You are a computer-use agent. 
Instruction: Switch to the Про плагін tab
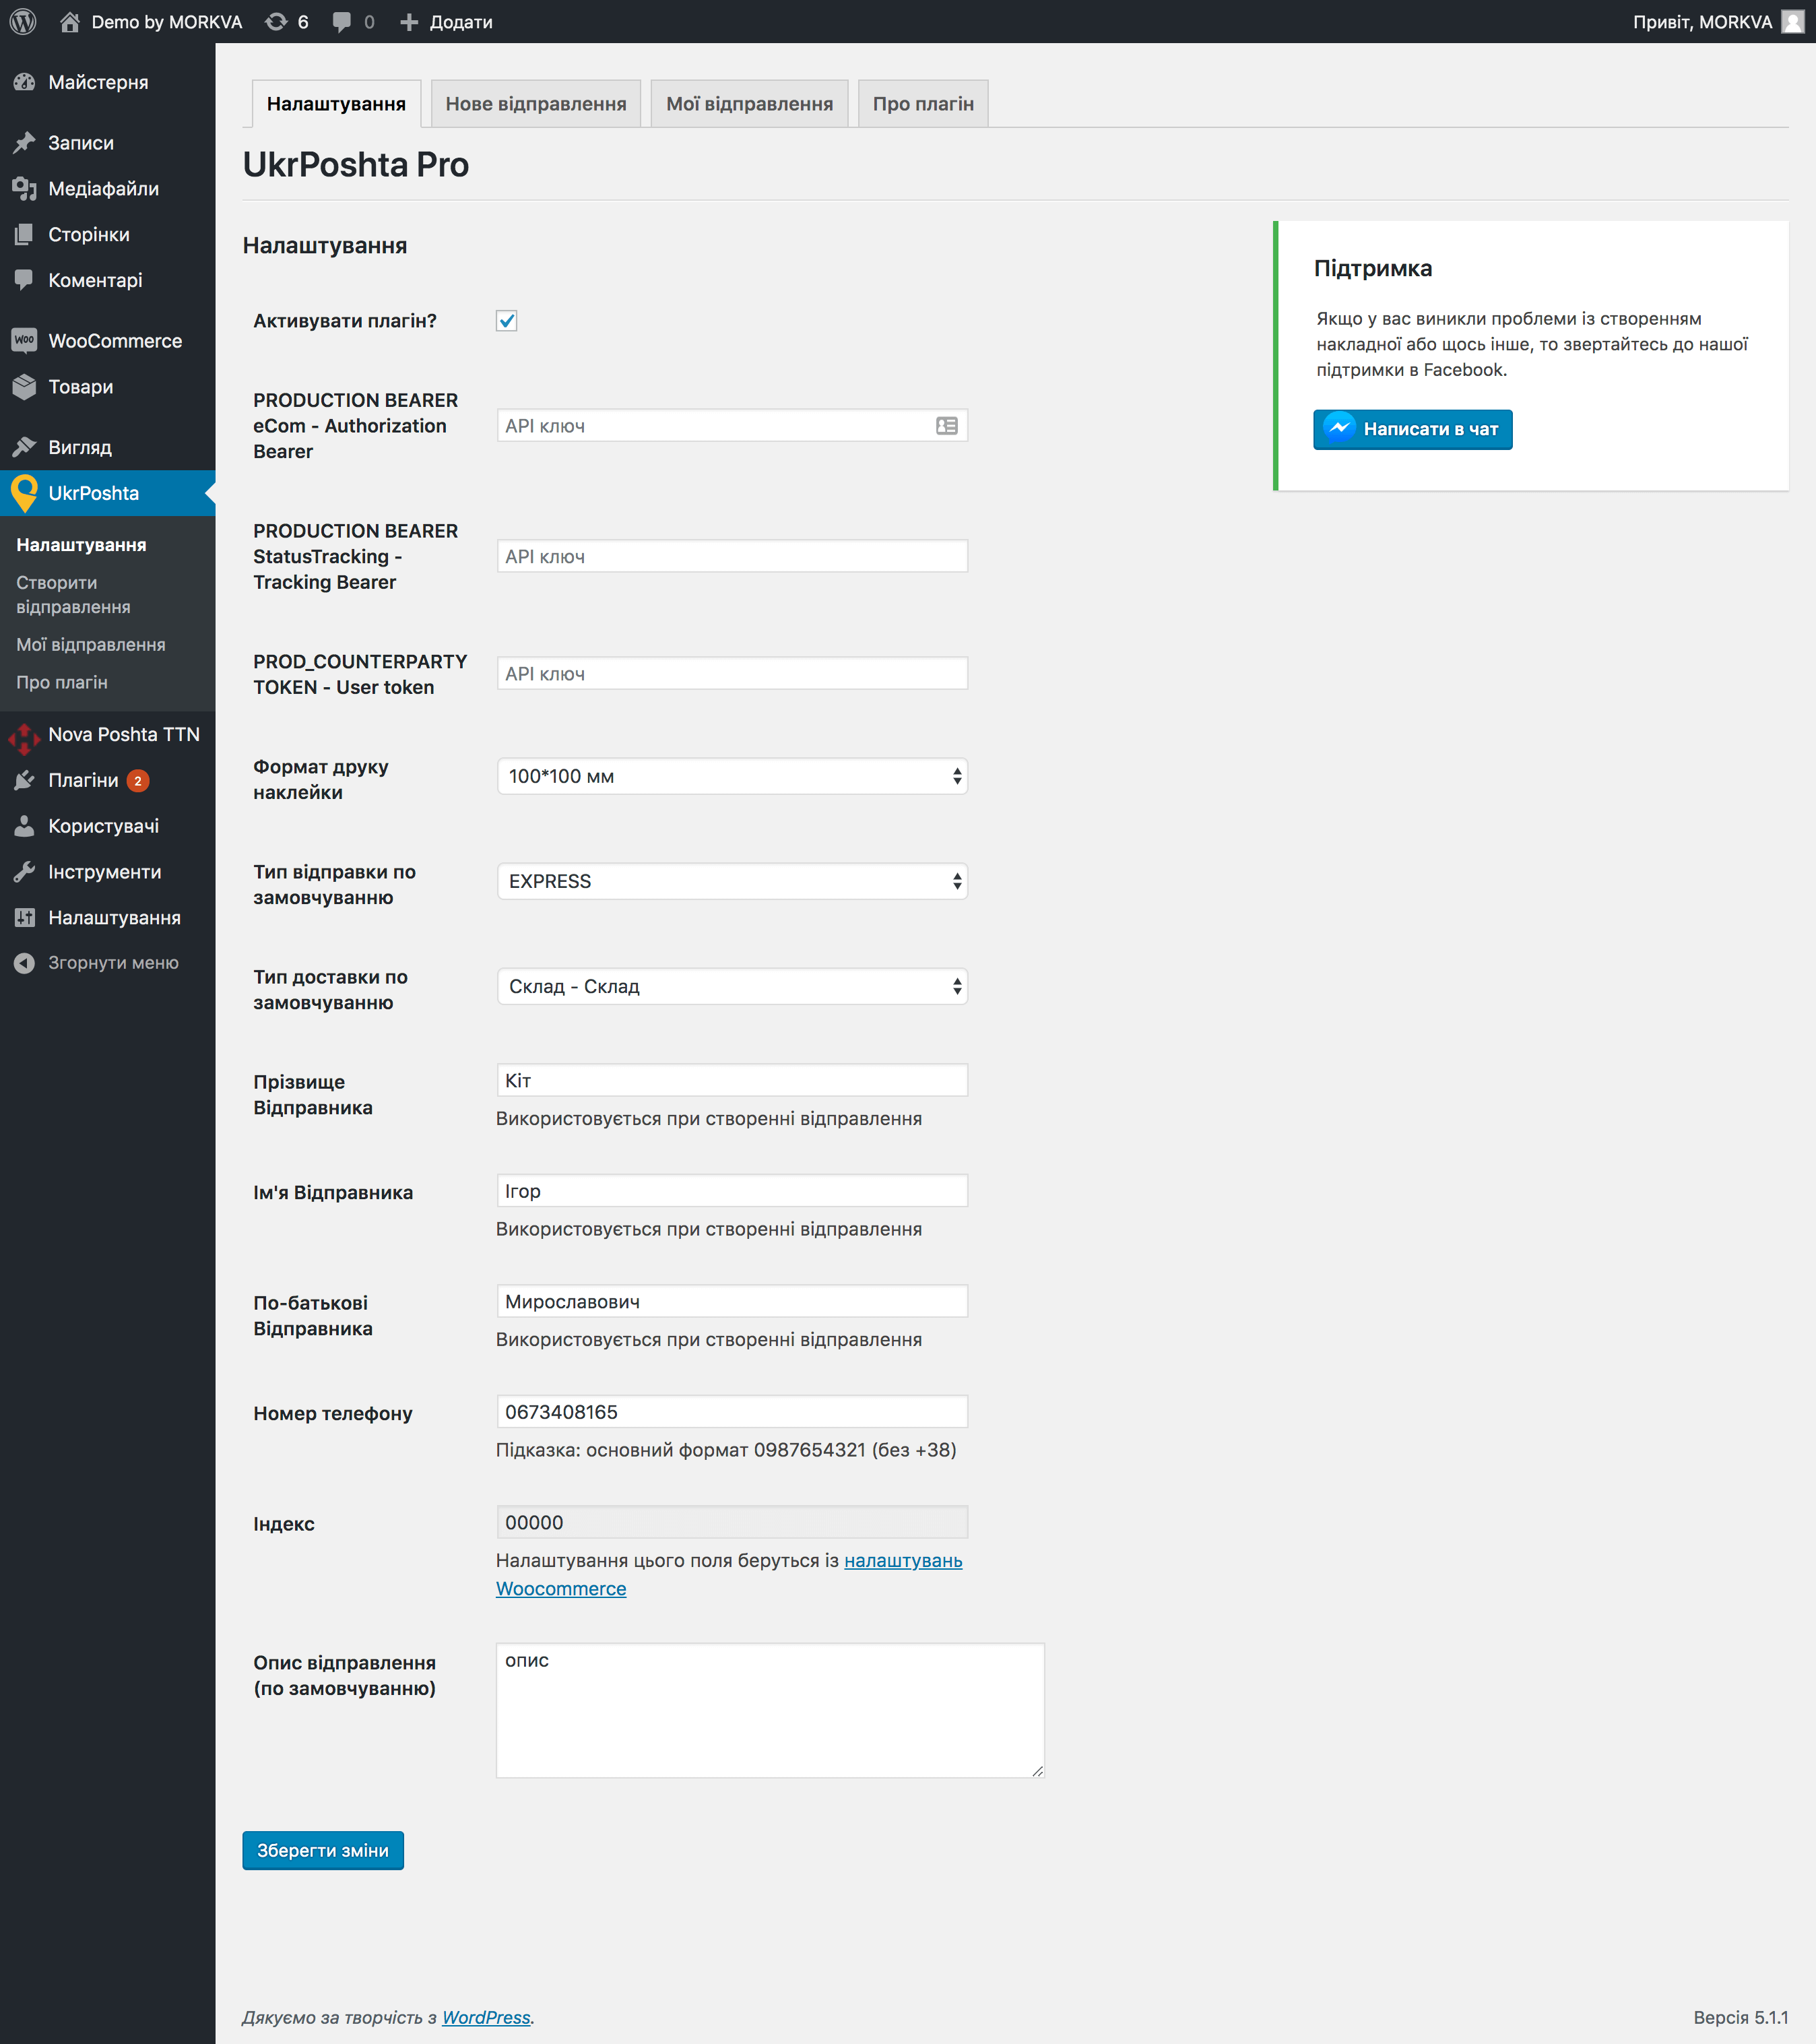click(x=923, y=104)
